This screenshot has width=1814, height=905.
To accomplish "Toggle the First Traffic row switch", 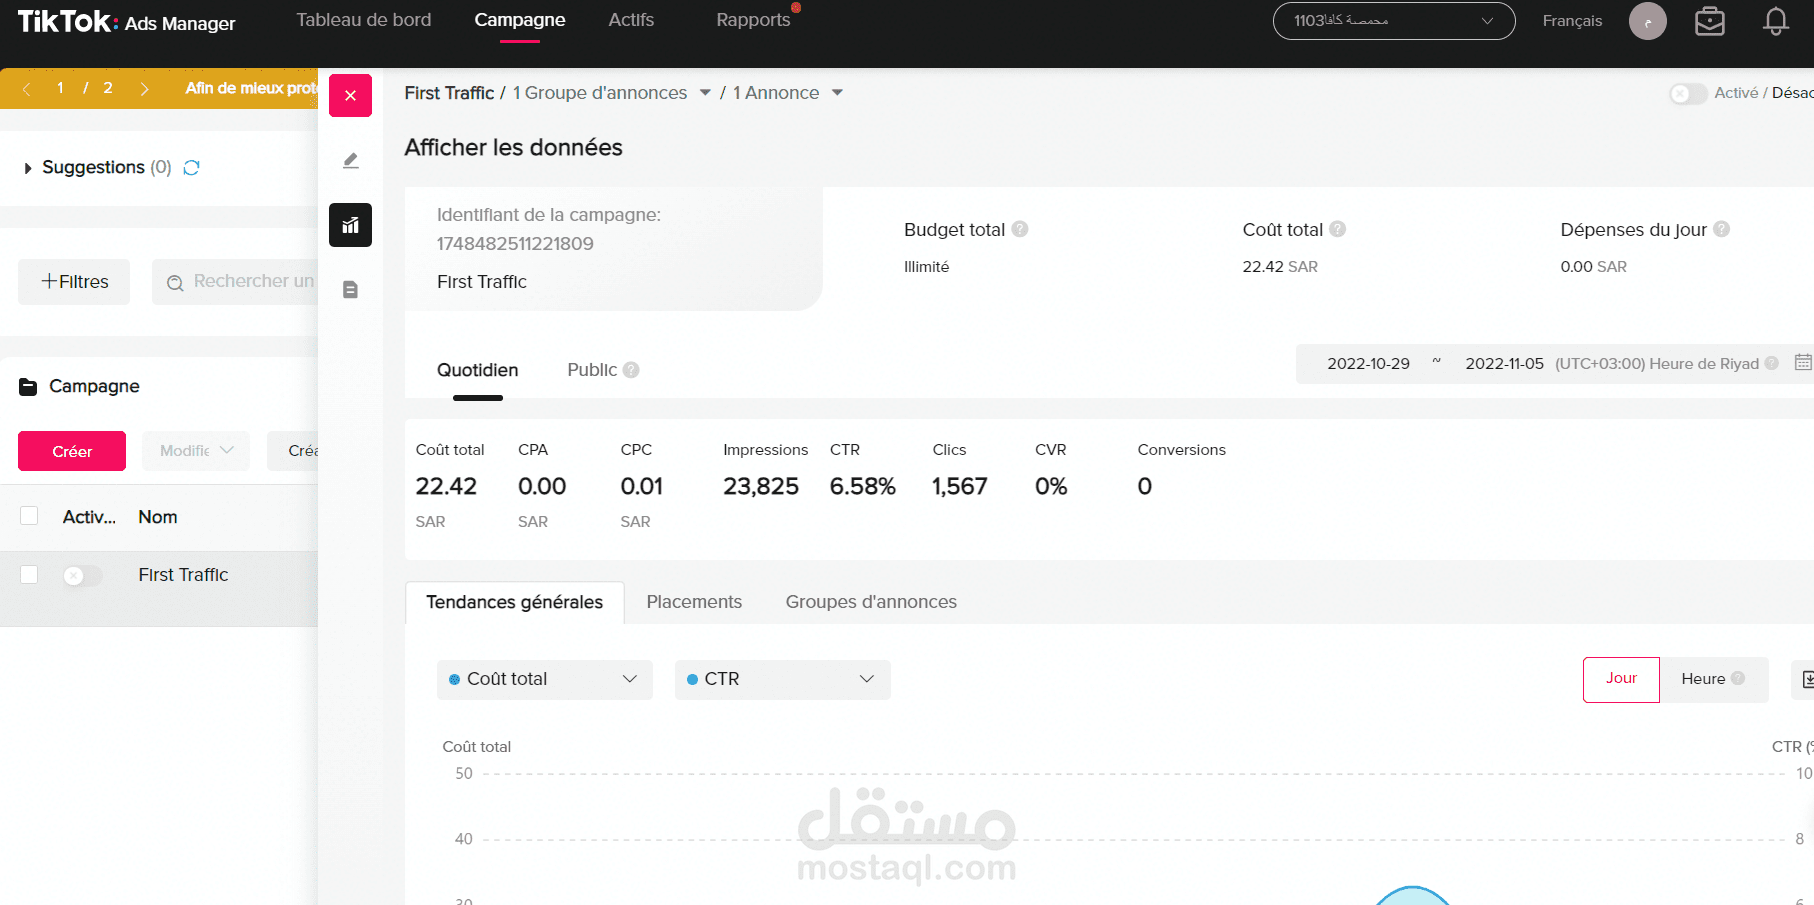I will pos(82,576).
